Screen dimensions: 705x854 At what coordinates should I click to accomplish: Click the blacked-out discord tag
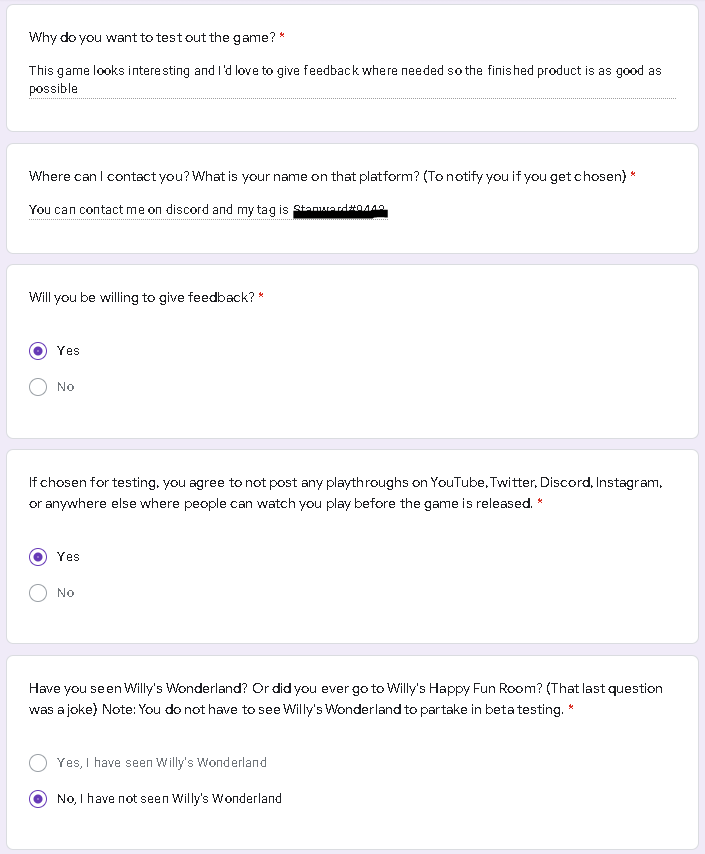pos(341,211)
